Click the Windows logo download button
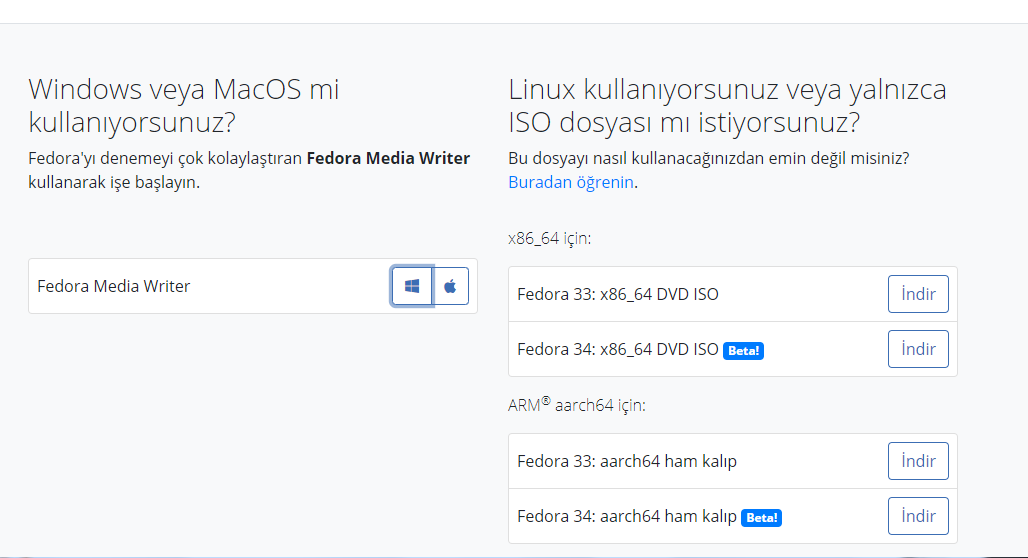This screenshot has height=558, width=1028. pos(412,286)
